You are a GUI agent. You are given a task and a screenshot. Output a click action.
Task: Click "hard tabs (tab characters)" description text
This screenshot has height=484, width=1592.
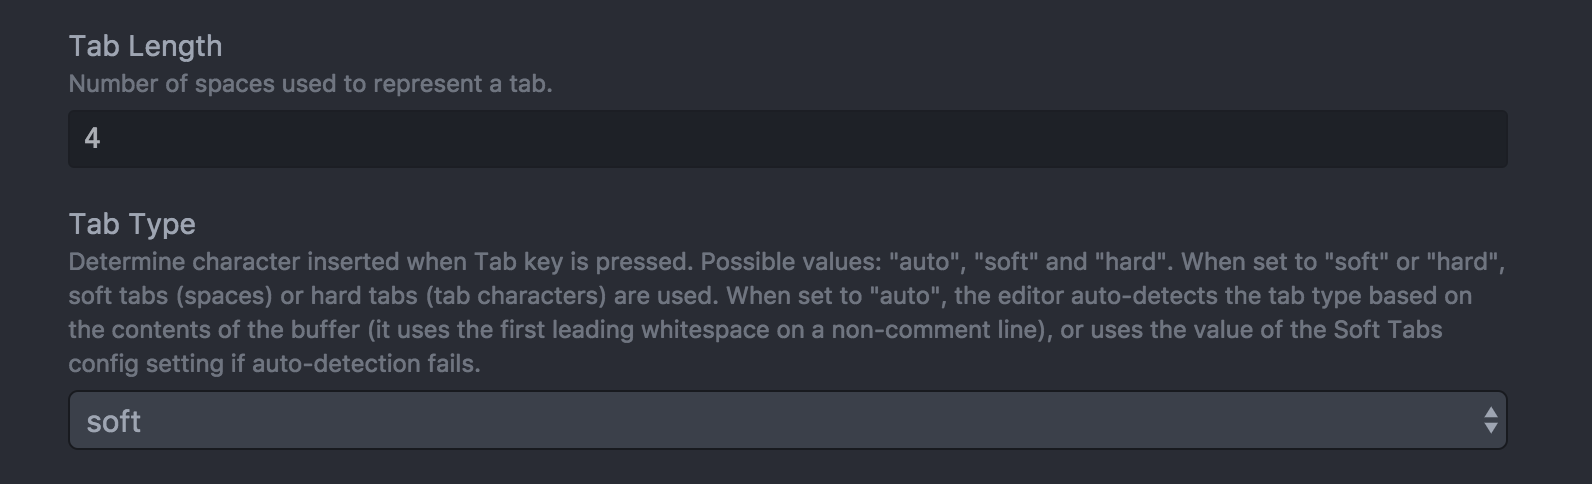tap(463, 296)
